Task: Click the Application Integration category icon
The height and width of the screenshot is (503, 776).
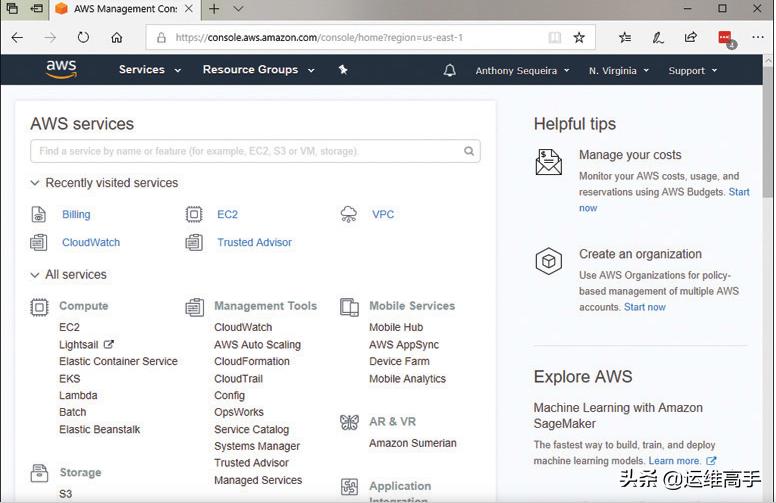Action: coord(349,487)
